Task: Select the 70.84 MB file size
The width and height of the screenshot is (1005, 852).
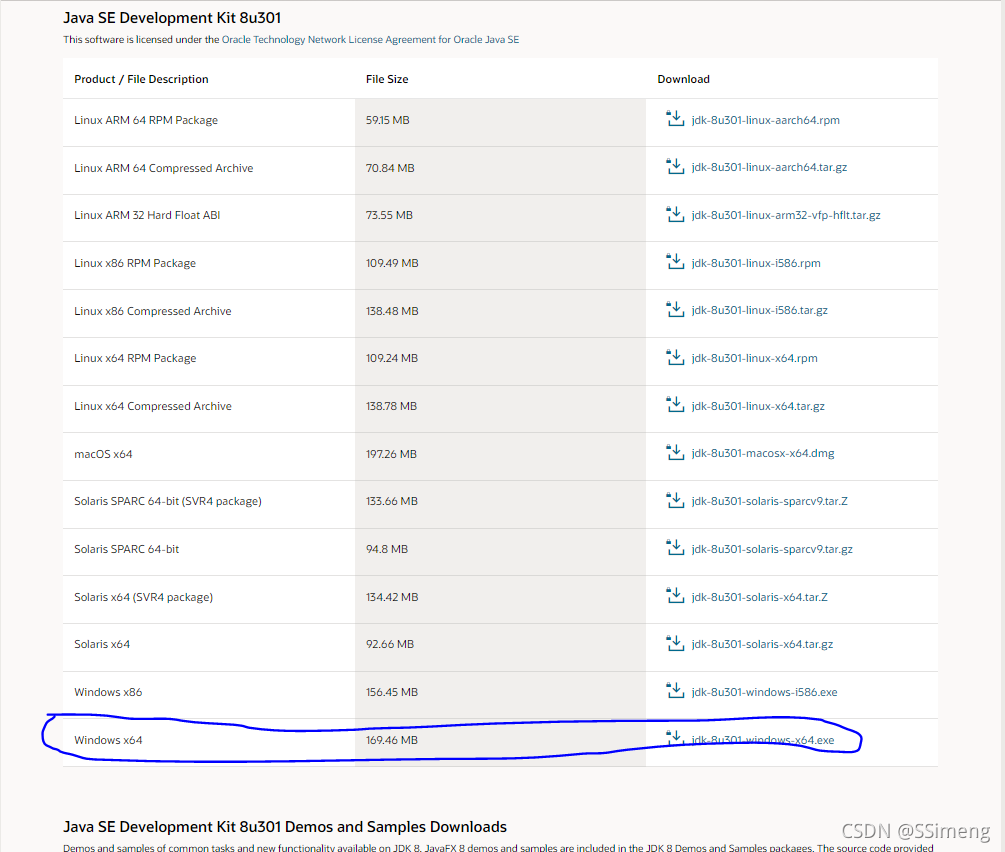Action: coord(390,169)
